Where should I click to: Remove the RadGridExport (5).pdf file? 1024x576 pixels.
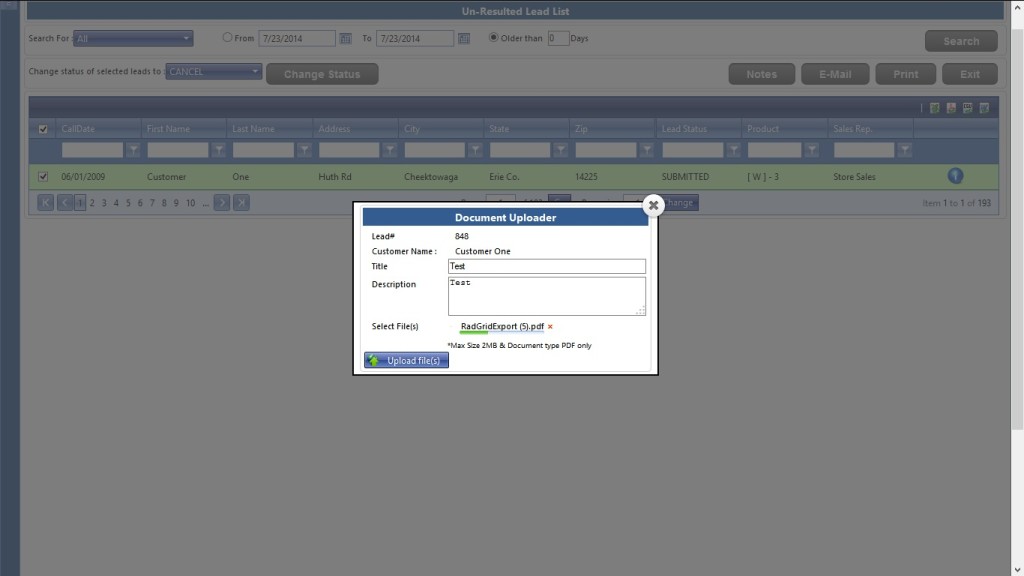(550, 327)
